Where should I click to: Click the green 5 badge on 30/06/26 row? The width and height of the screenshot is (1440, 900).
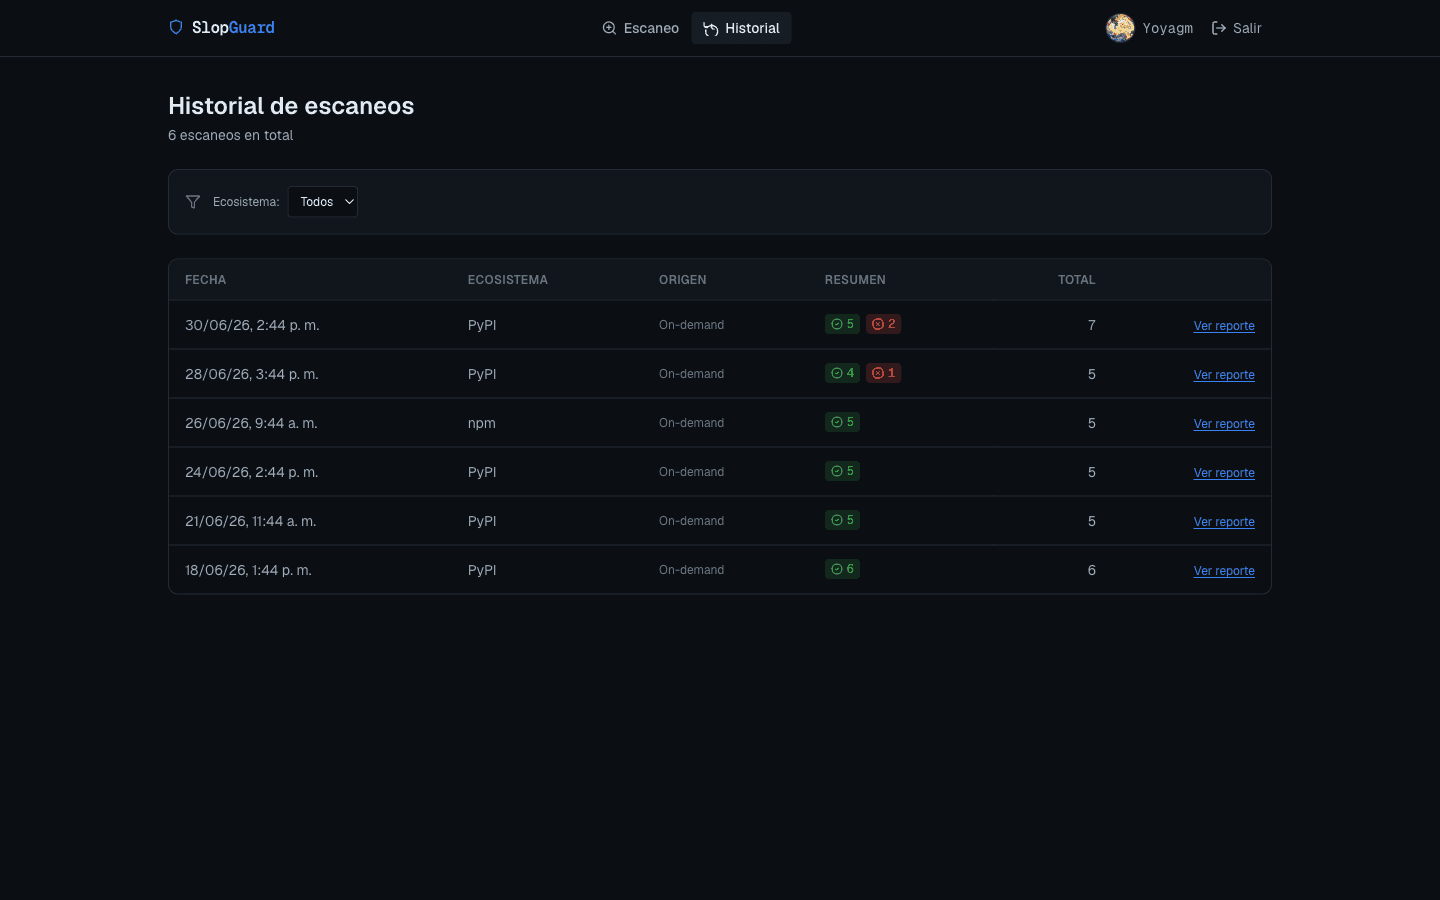coord(842,324)
